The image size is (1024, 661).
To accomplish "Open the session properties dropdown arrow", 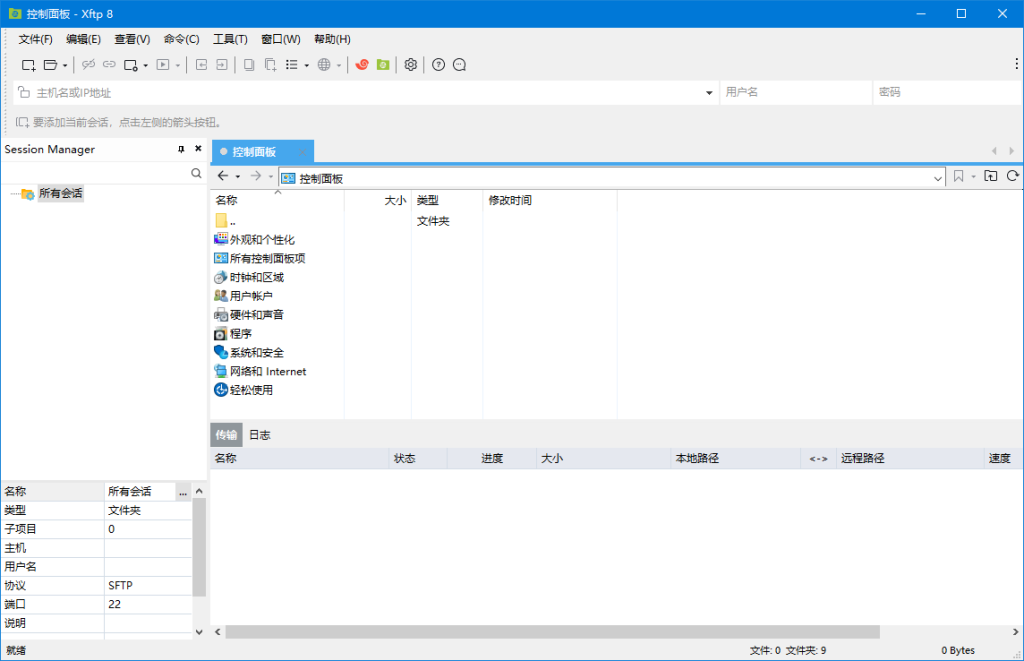I will point(145,65).
